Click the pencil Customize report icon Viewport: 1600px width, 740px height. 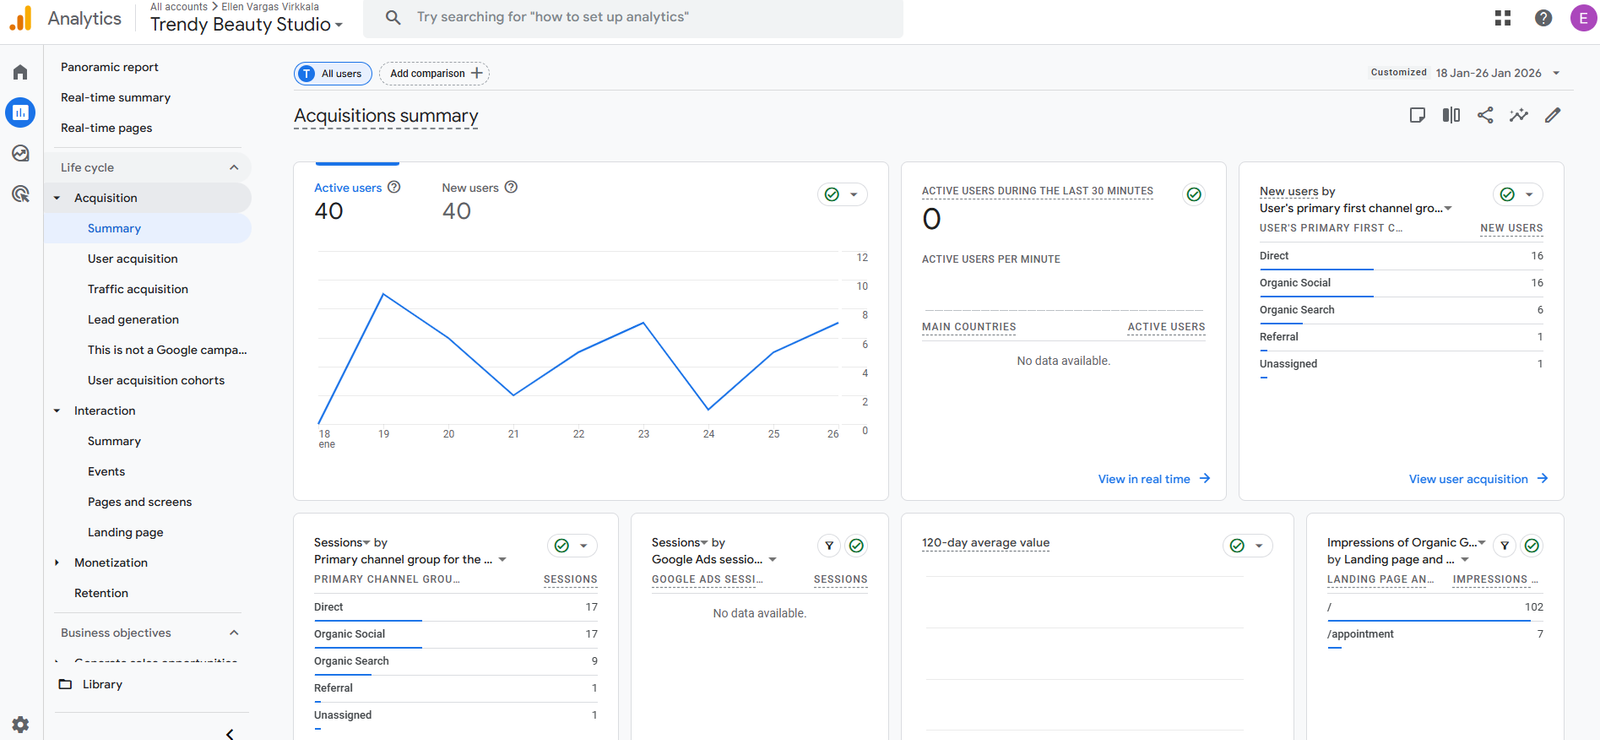pos(1552,115)
